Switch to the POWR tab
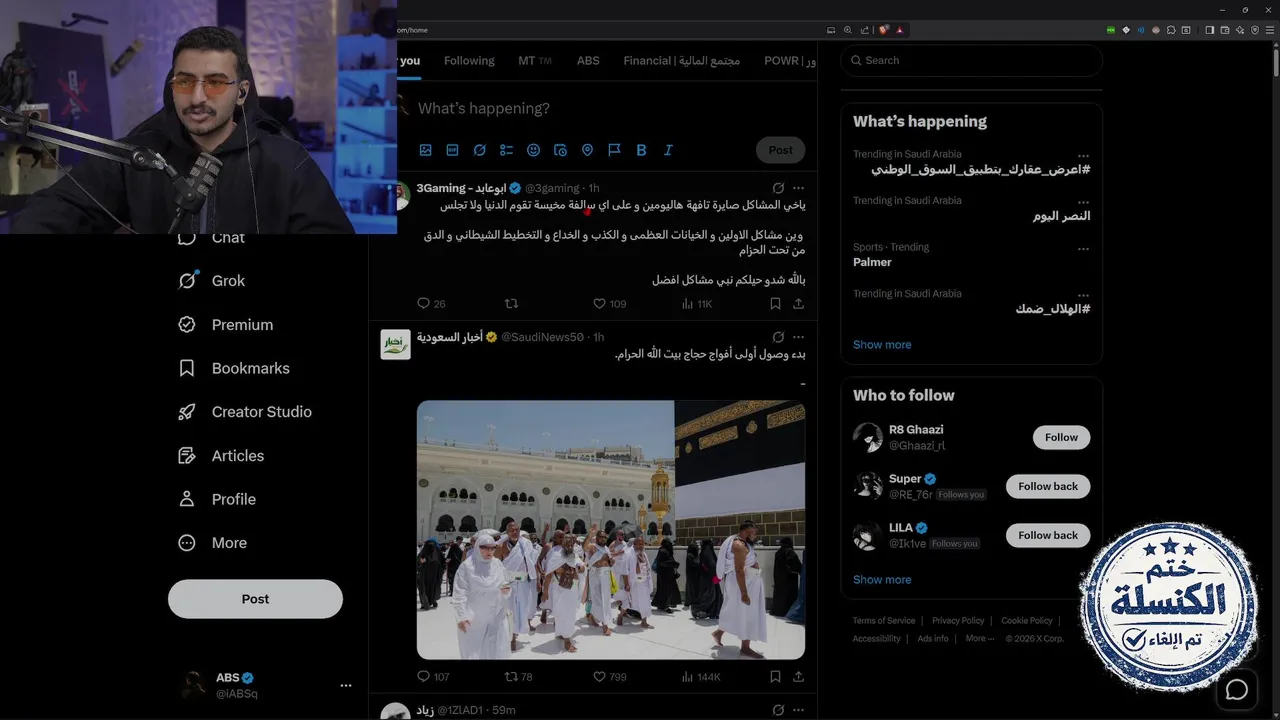 (788, 61)
